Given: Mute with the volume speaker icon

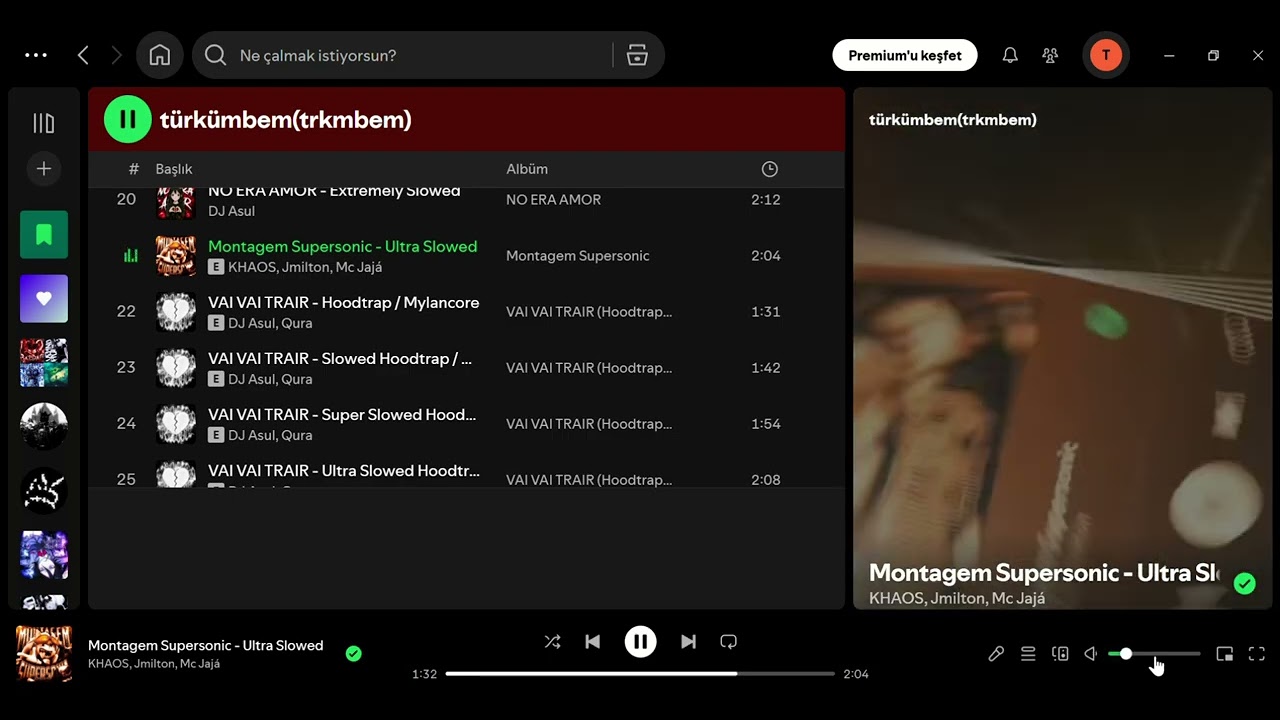Looking at the screenshot, I should click(x=1091, y=654).
